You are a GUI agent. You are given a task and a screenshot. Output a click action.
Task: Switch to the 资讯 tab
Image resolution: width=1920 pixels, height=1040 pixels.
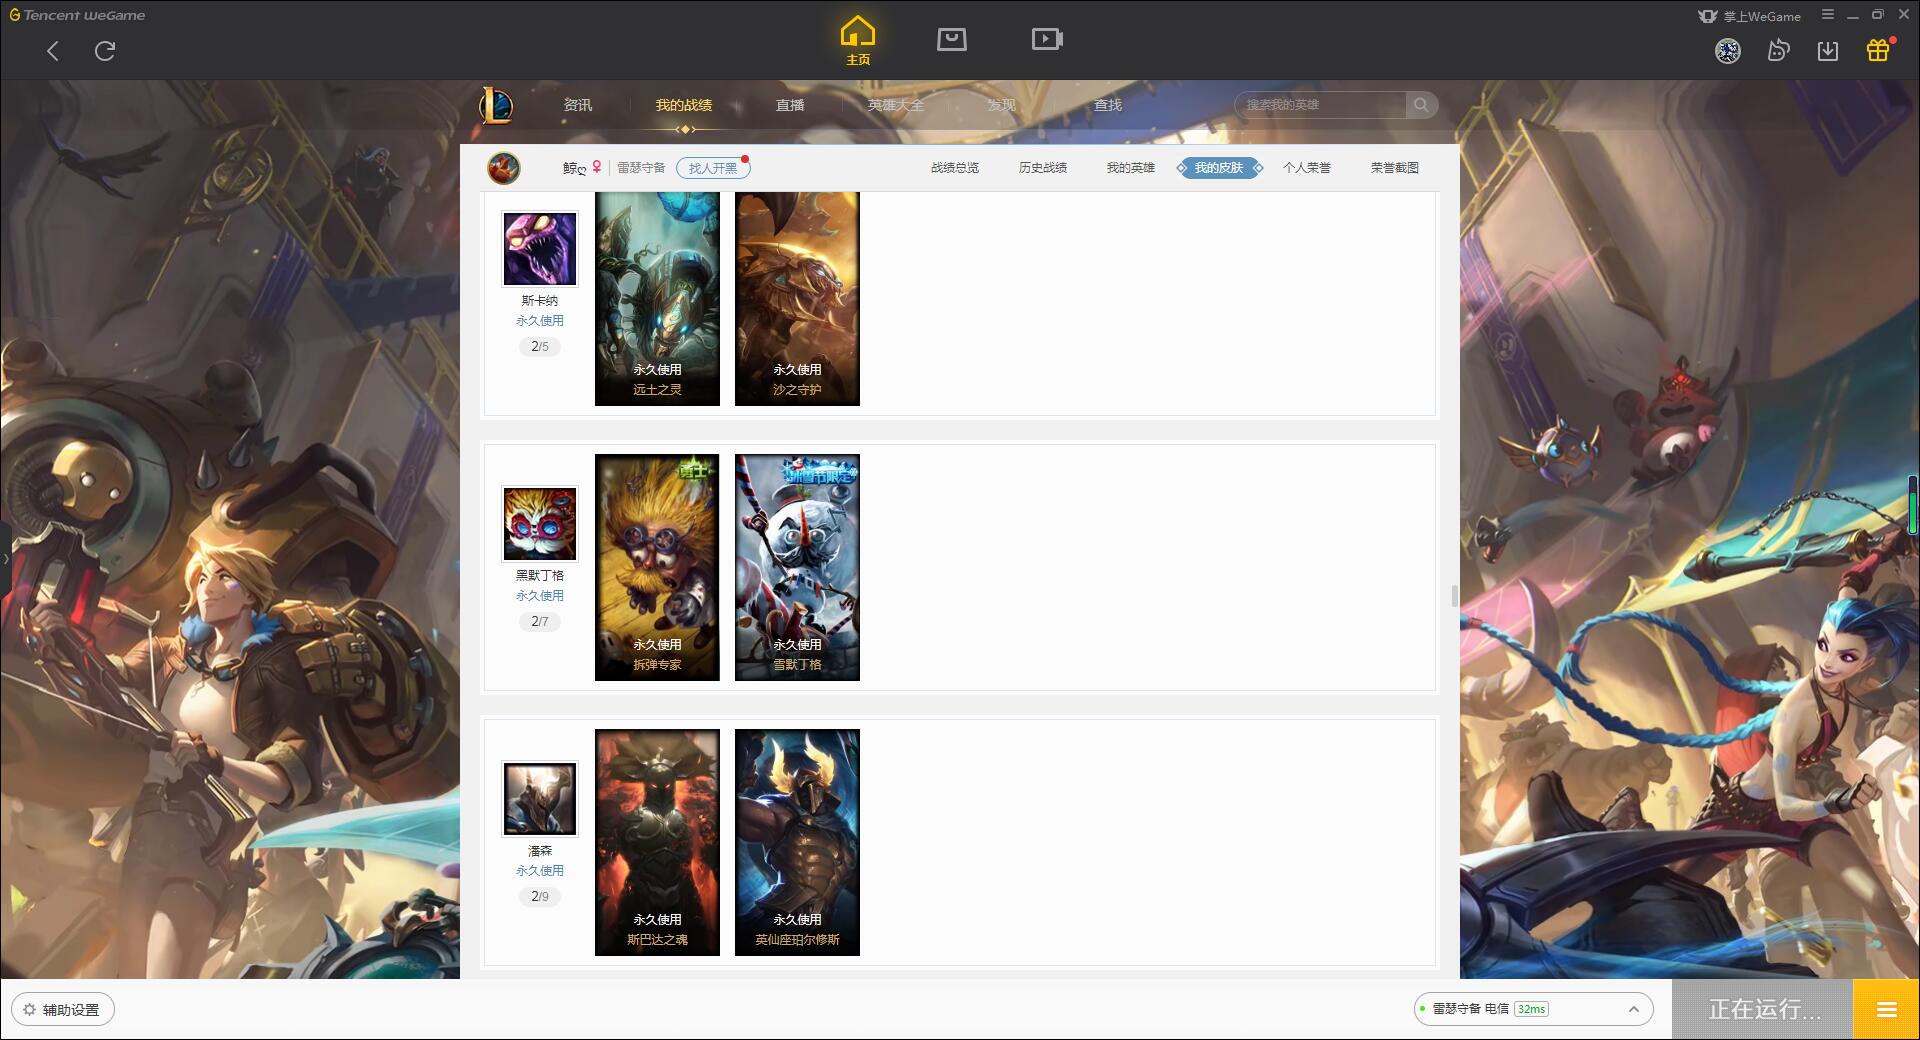(x=578, y=105)
